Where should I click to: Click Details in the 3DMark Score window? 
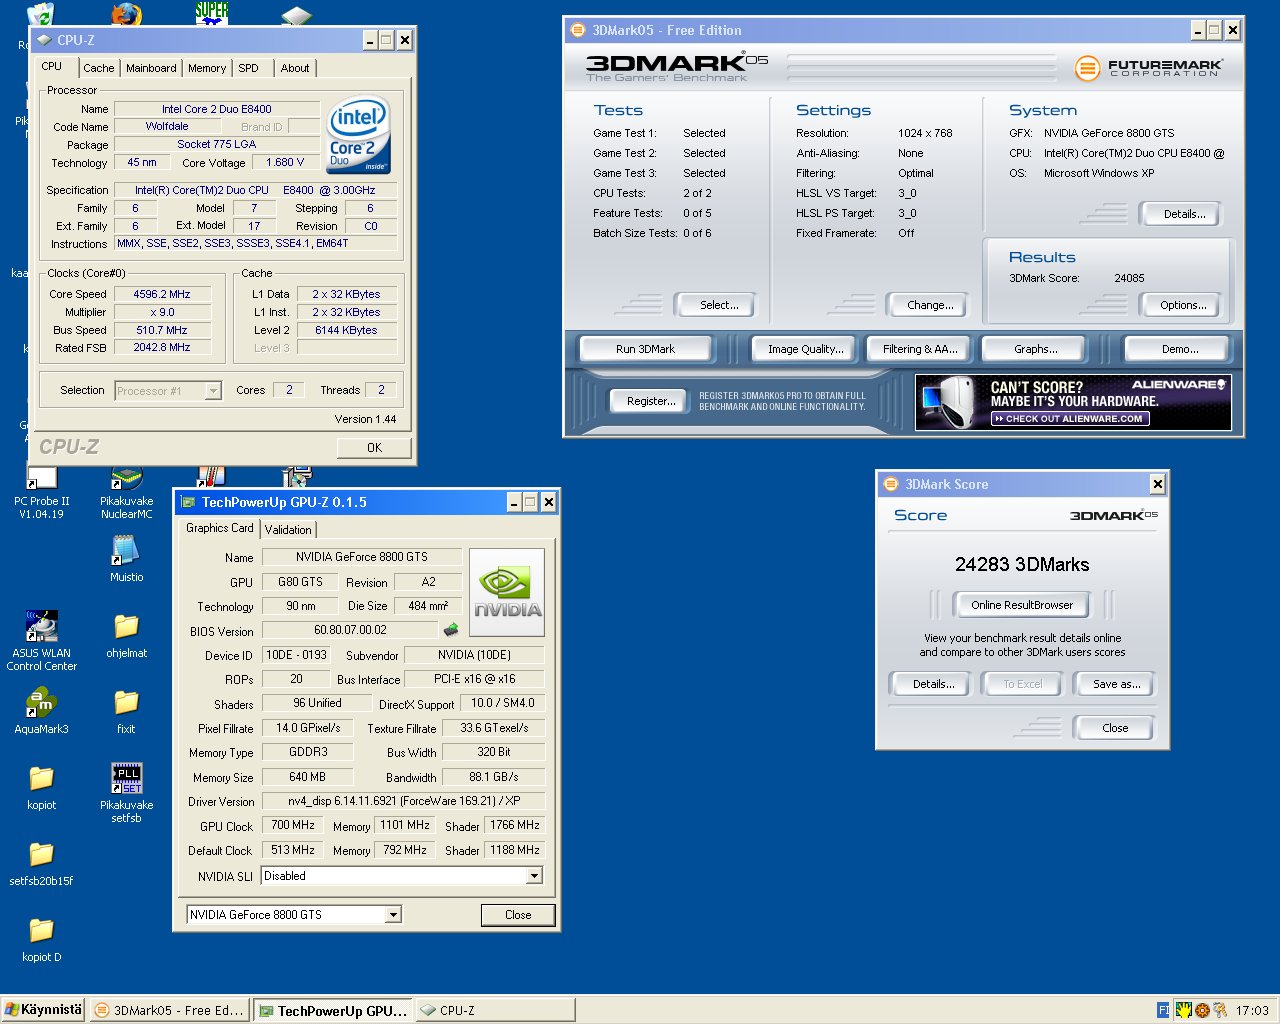tap(933, 684)
